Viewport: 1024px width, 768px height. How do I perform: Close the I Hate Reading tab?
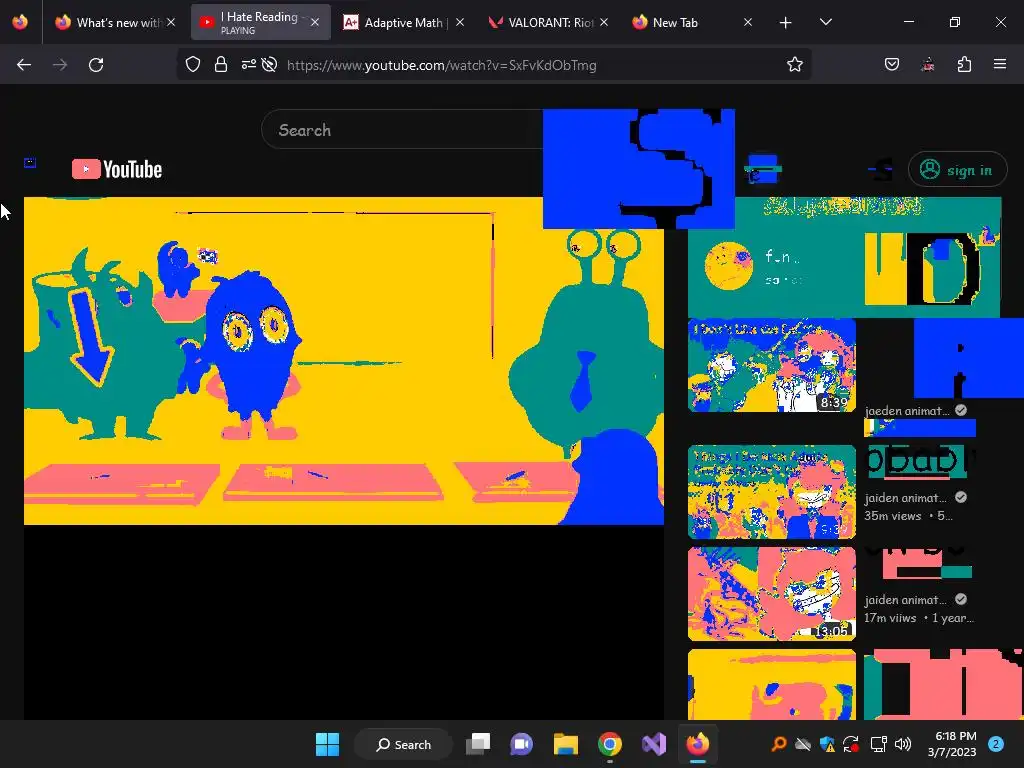(x=315, y=22)
